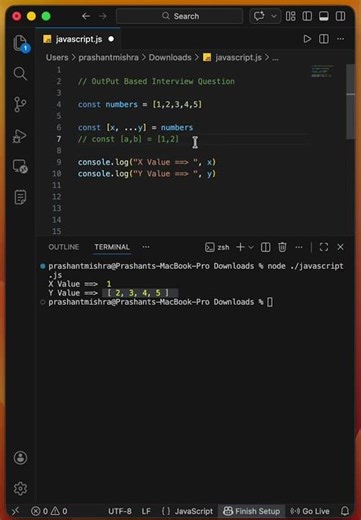Click Finish Setup in status bar

tap(252, 511)
